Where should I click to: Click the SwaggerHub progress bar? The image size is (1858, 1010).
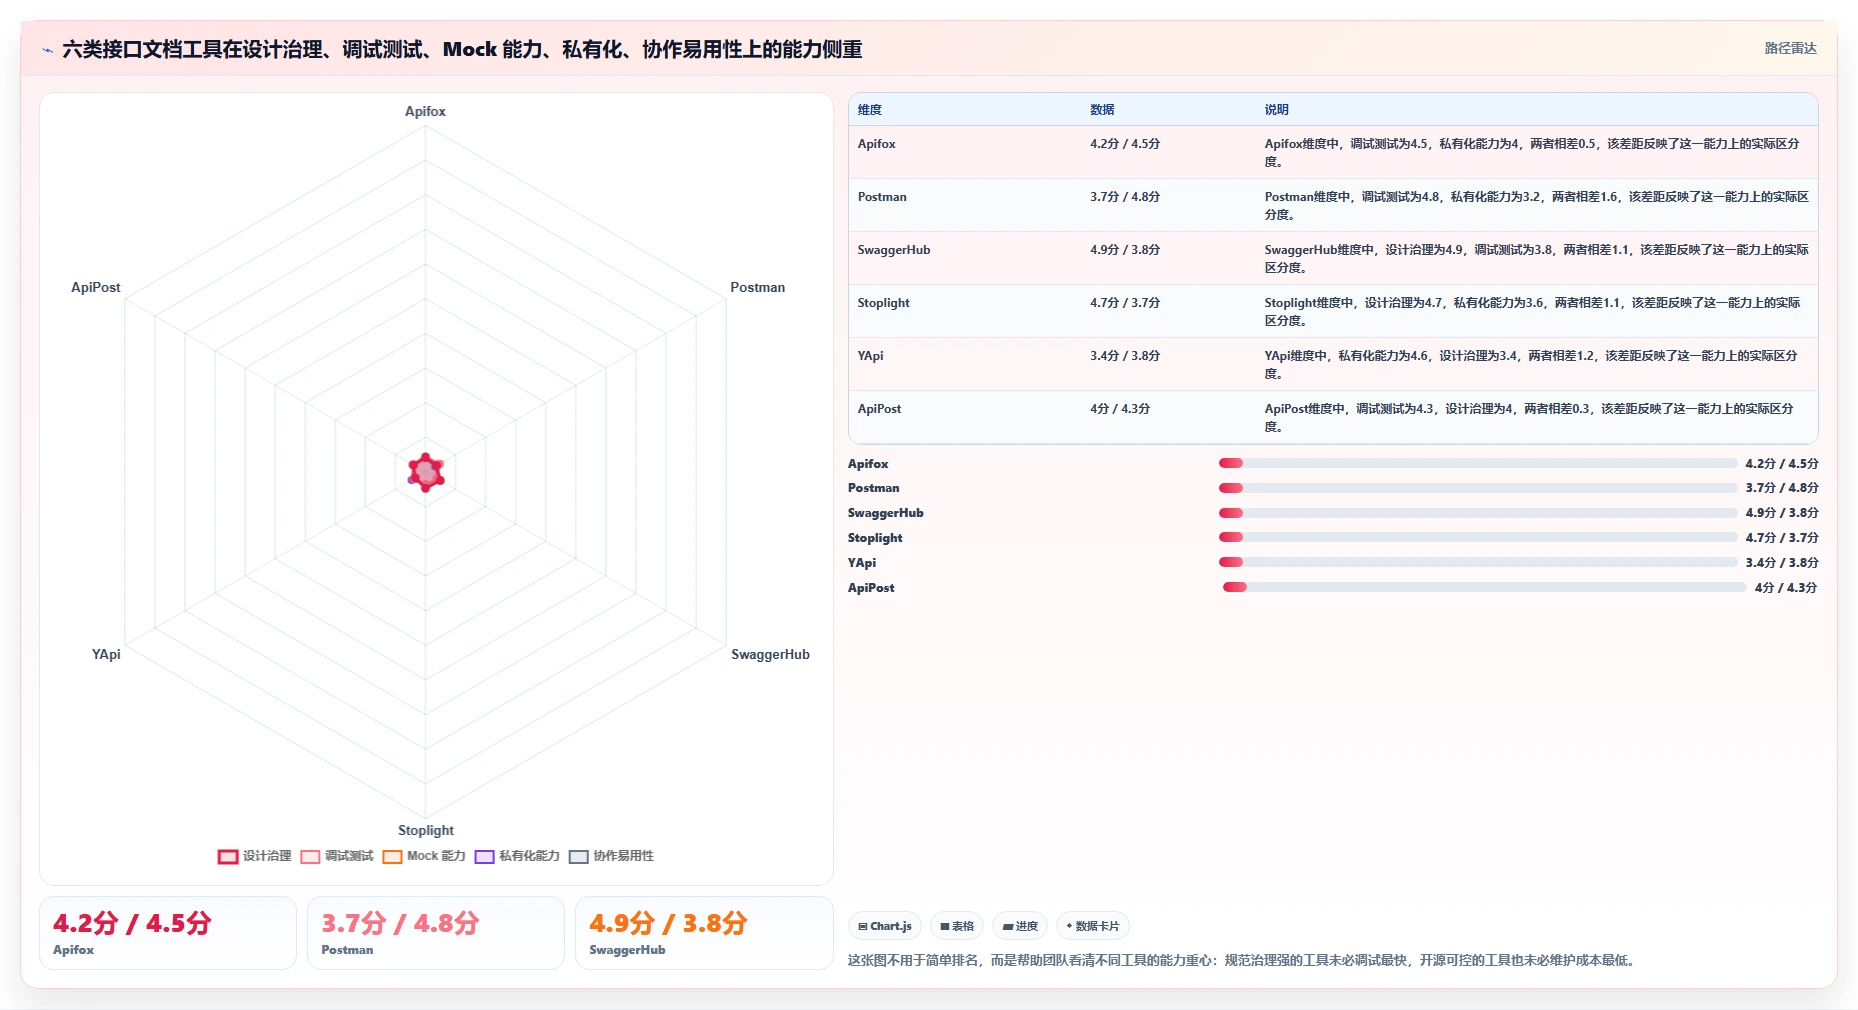[x=1478, y=513]
